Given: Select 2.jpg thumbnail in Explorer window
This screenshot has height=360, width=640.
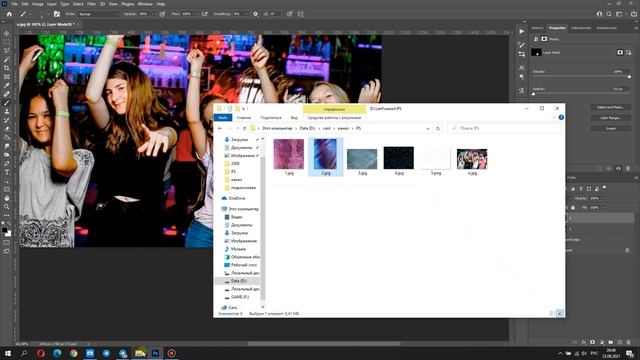Looking at the screenshot, I should (325, 157).
